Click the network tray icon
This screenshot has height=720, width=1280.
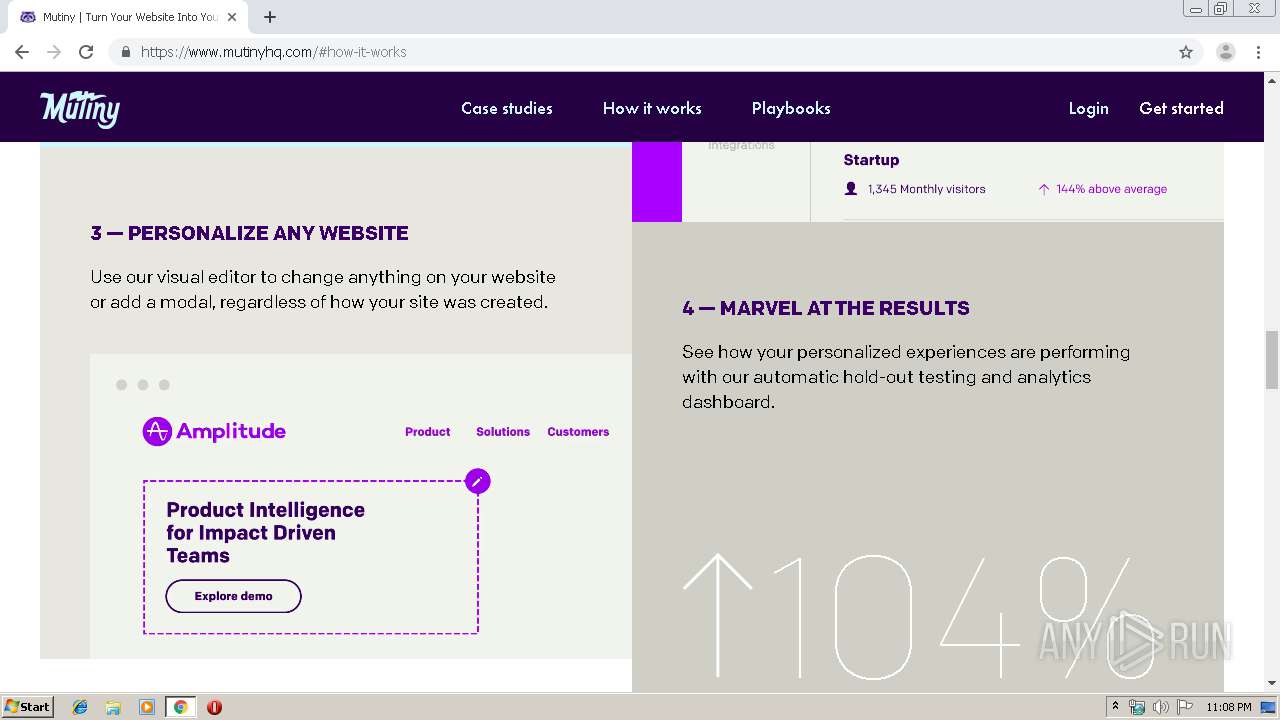1137,707
